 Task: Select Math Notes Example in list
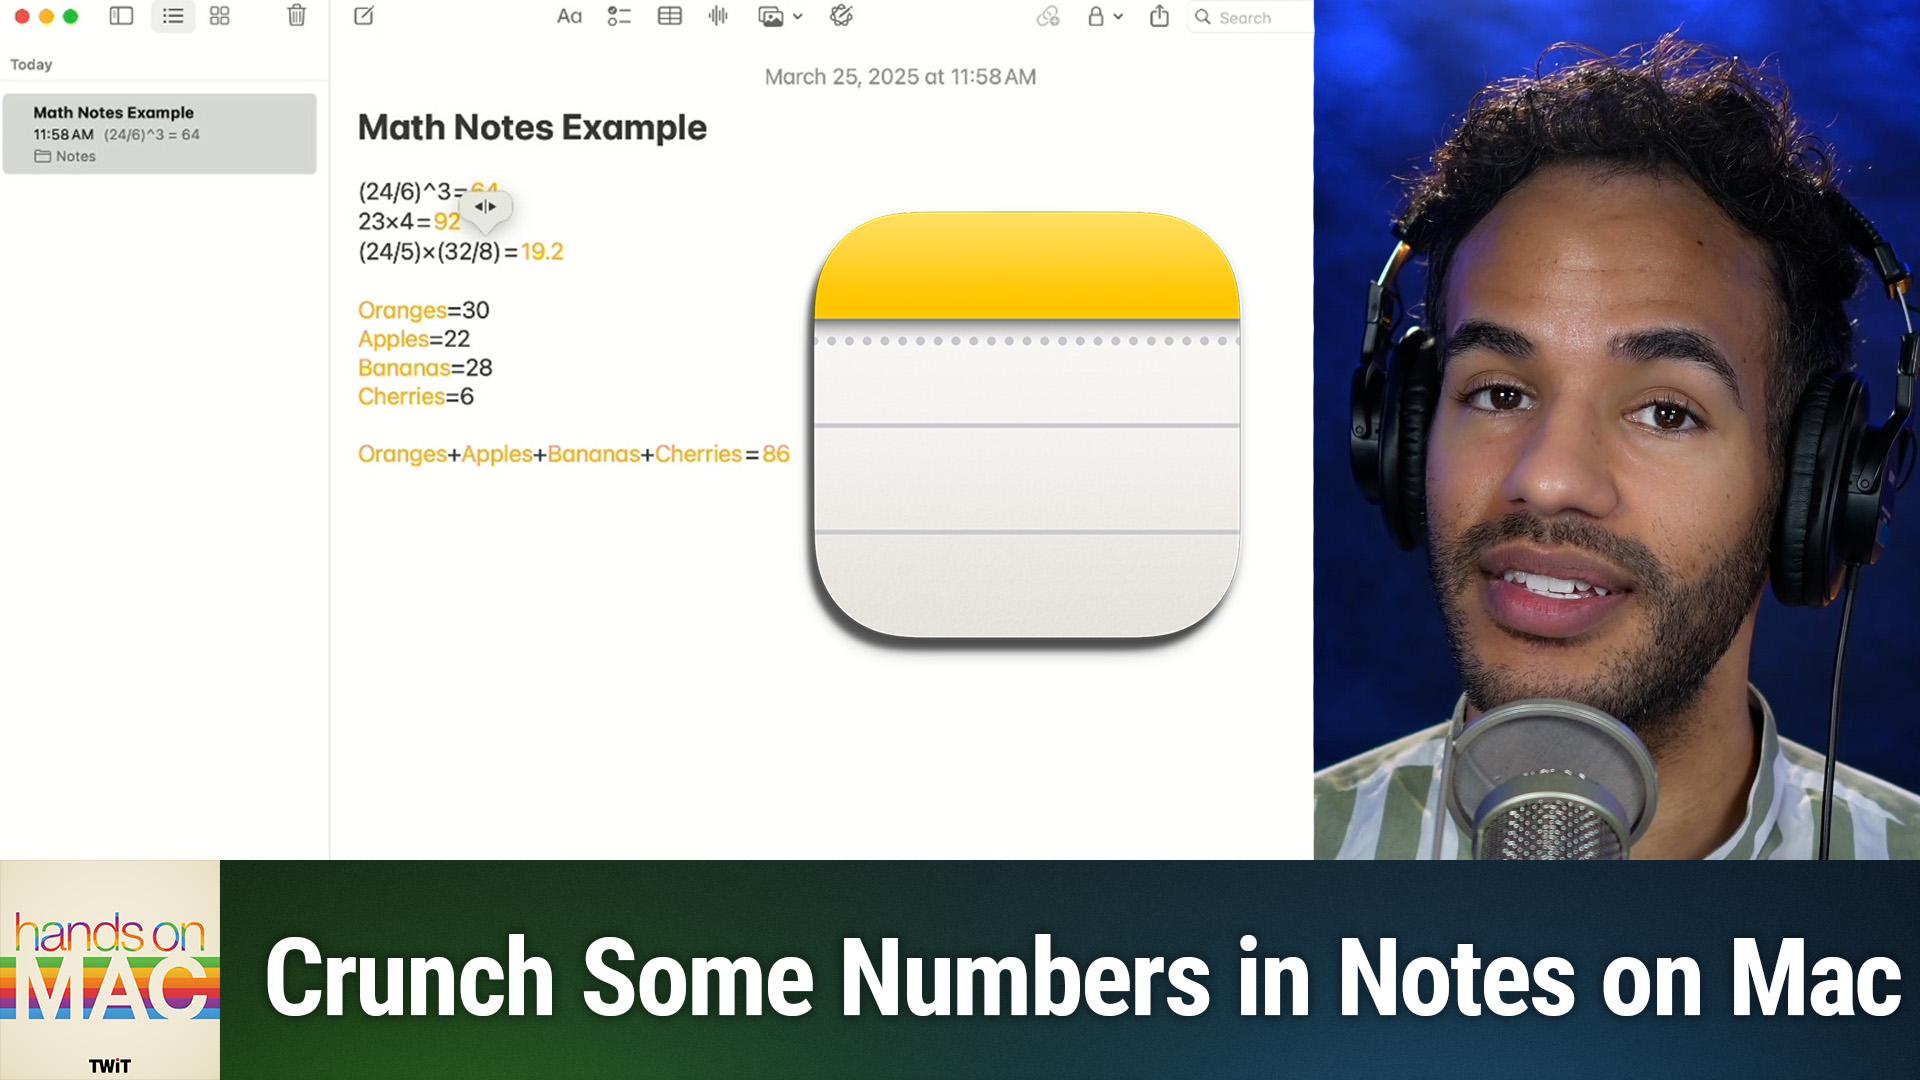point(160,134)
